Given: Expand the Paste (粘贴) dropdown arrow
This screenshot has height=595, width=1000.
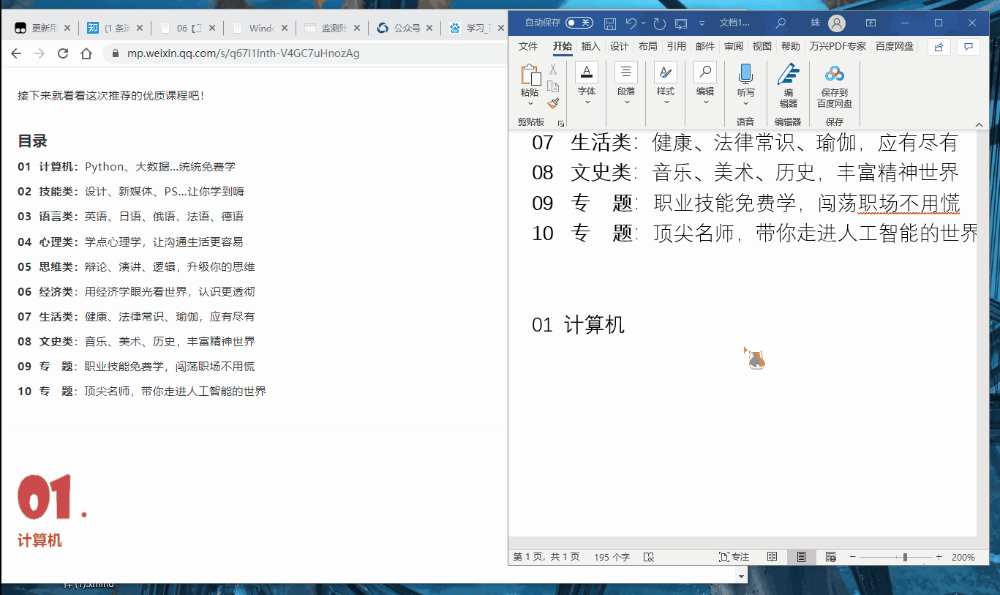Looking at the screenshot, I should [x=530, y=105].
